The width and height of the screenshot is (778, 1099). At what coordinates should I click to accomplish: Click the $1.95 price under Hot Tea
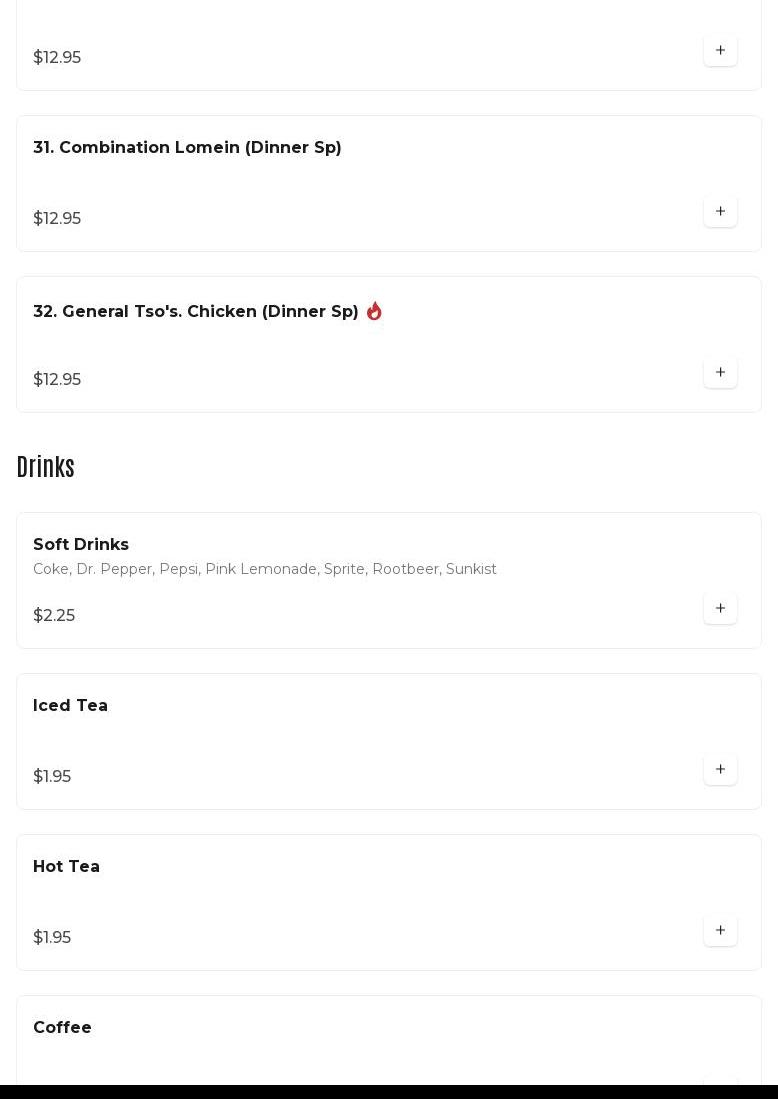[52, 938]
